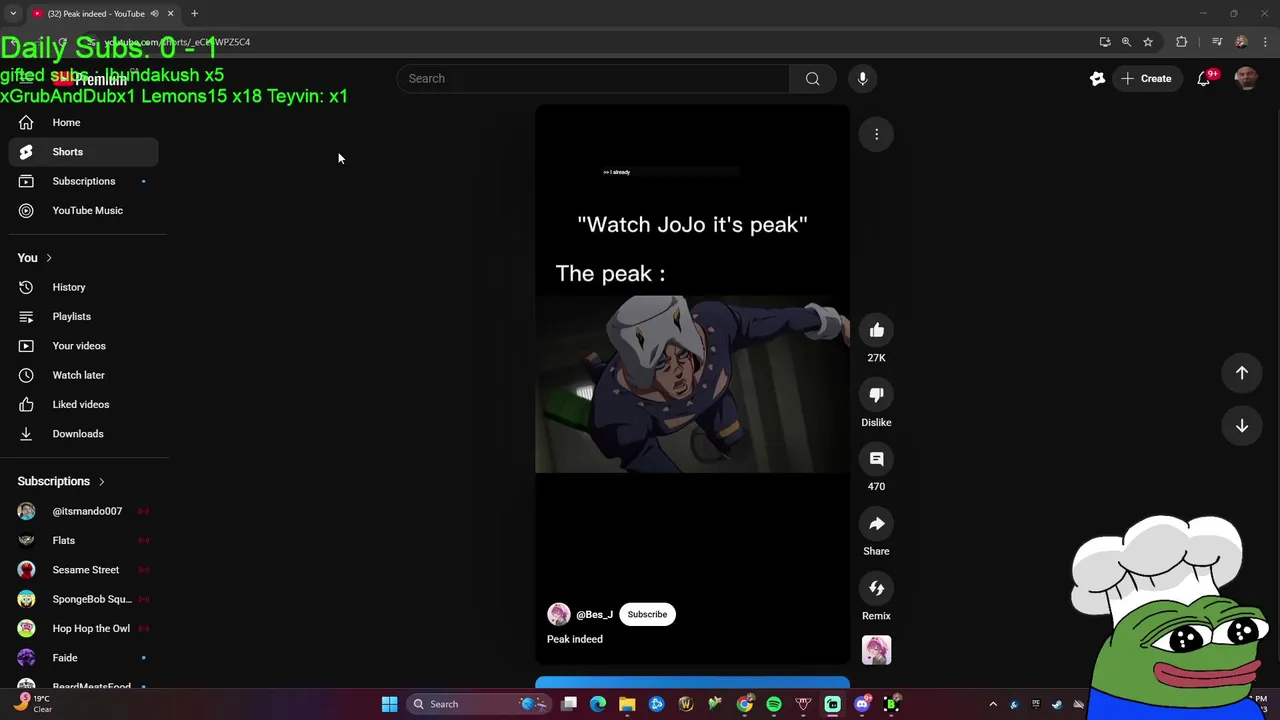Open YouTube Music from the sidebar

pos(84,211)
